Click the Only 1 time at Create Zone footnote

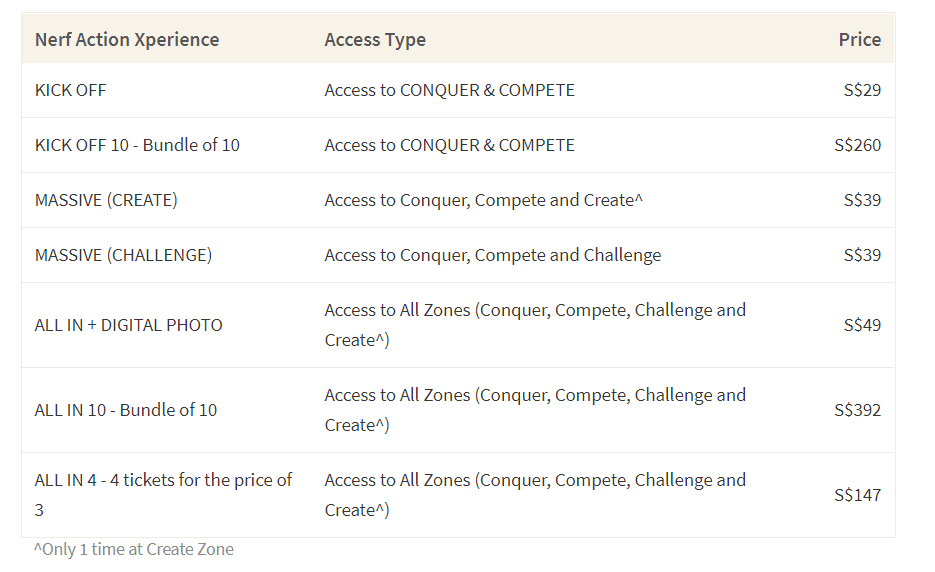tap(134, 549)
